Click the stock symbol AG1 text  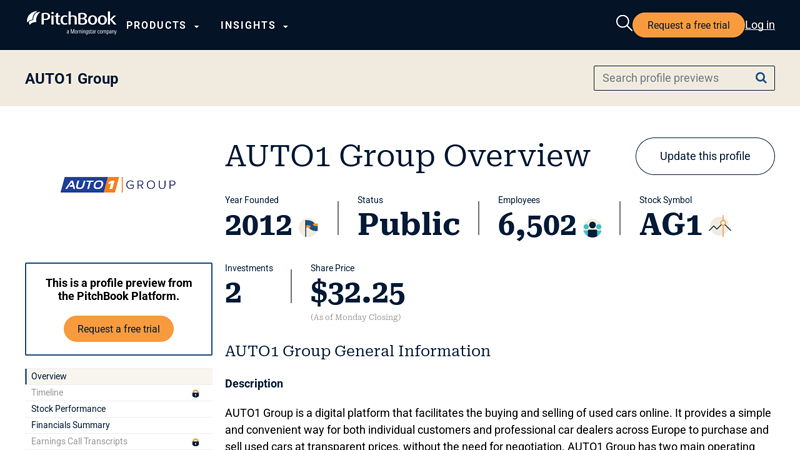[670, 225]
